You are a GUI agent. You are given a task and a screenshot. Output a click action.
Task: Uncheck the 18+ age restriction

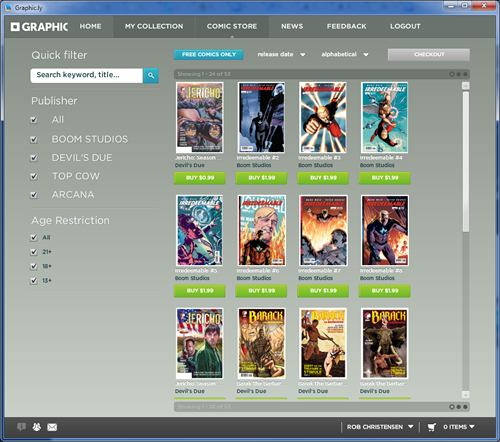tap(34, 266)
